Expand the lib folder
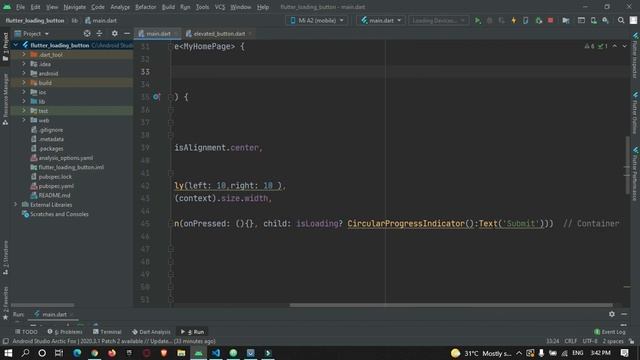 pyautogui.click(x=24, y=102)
